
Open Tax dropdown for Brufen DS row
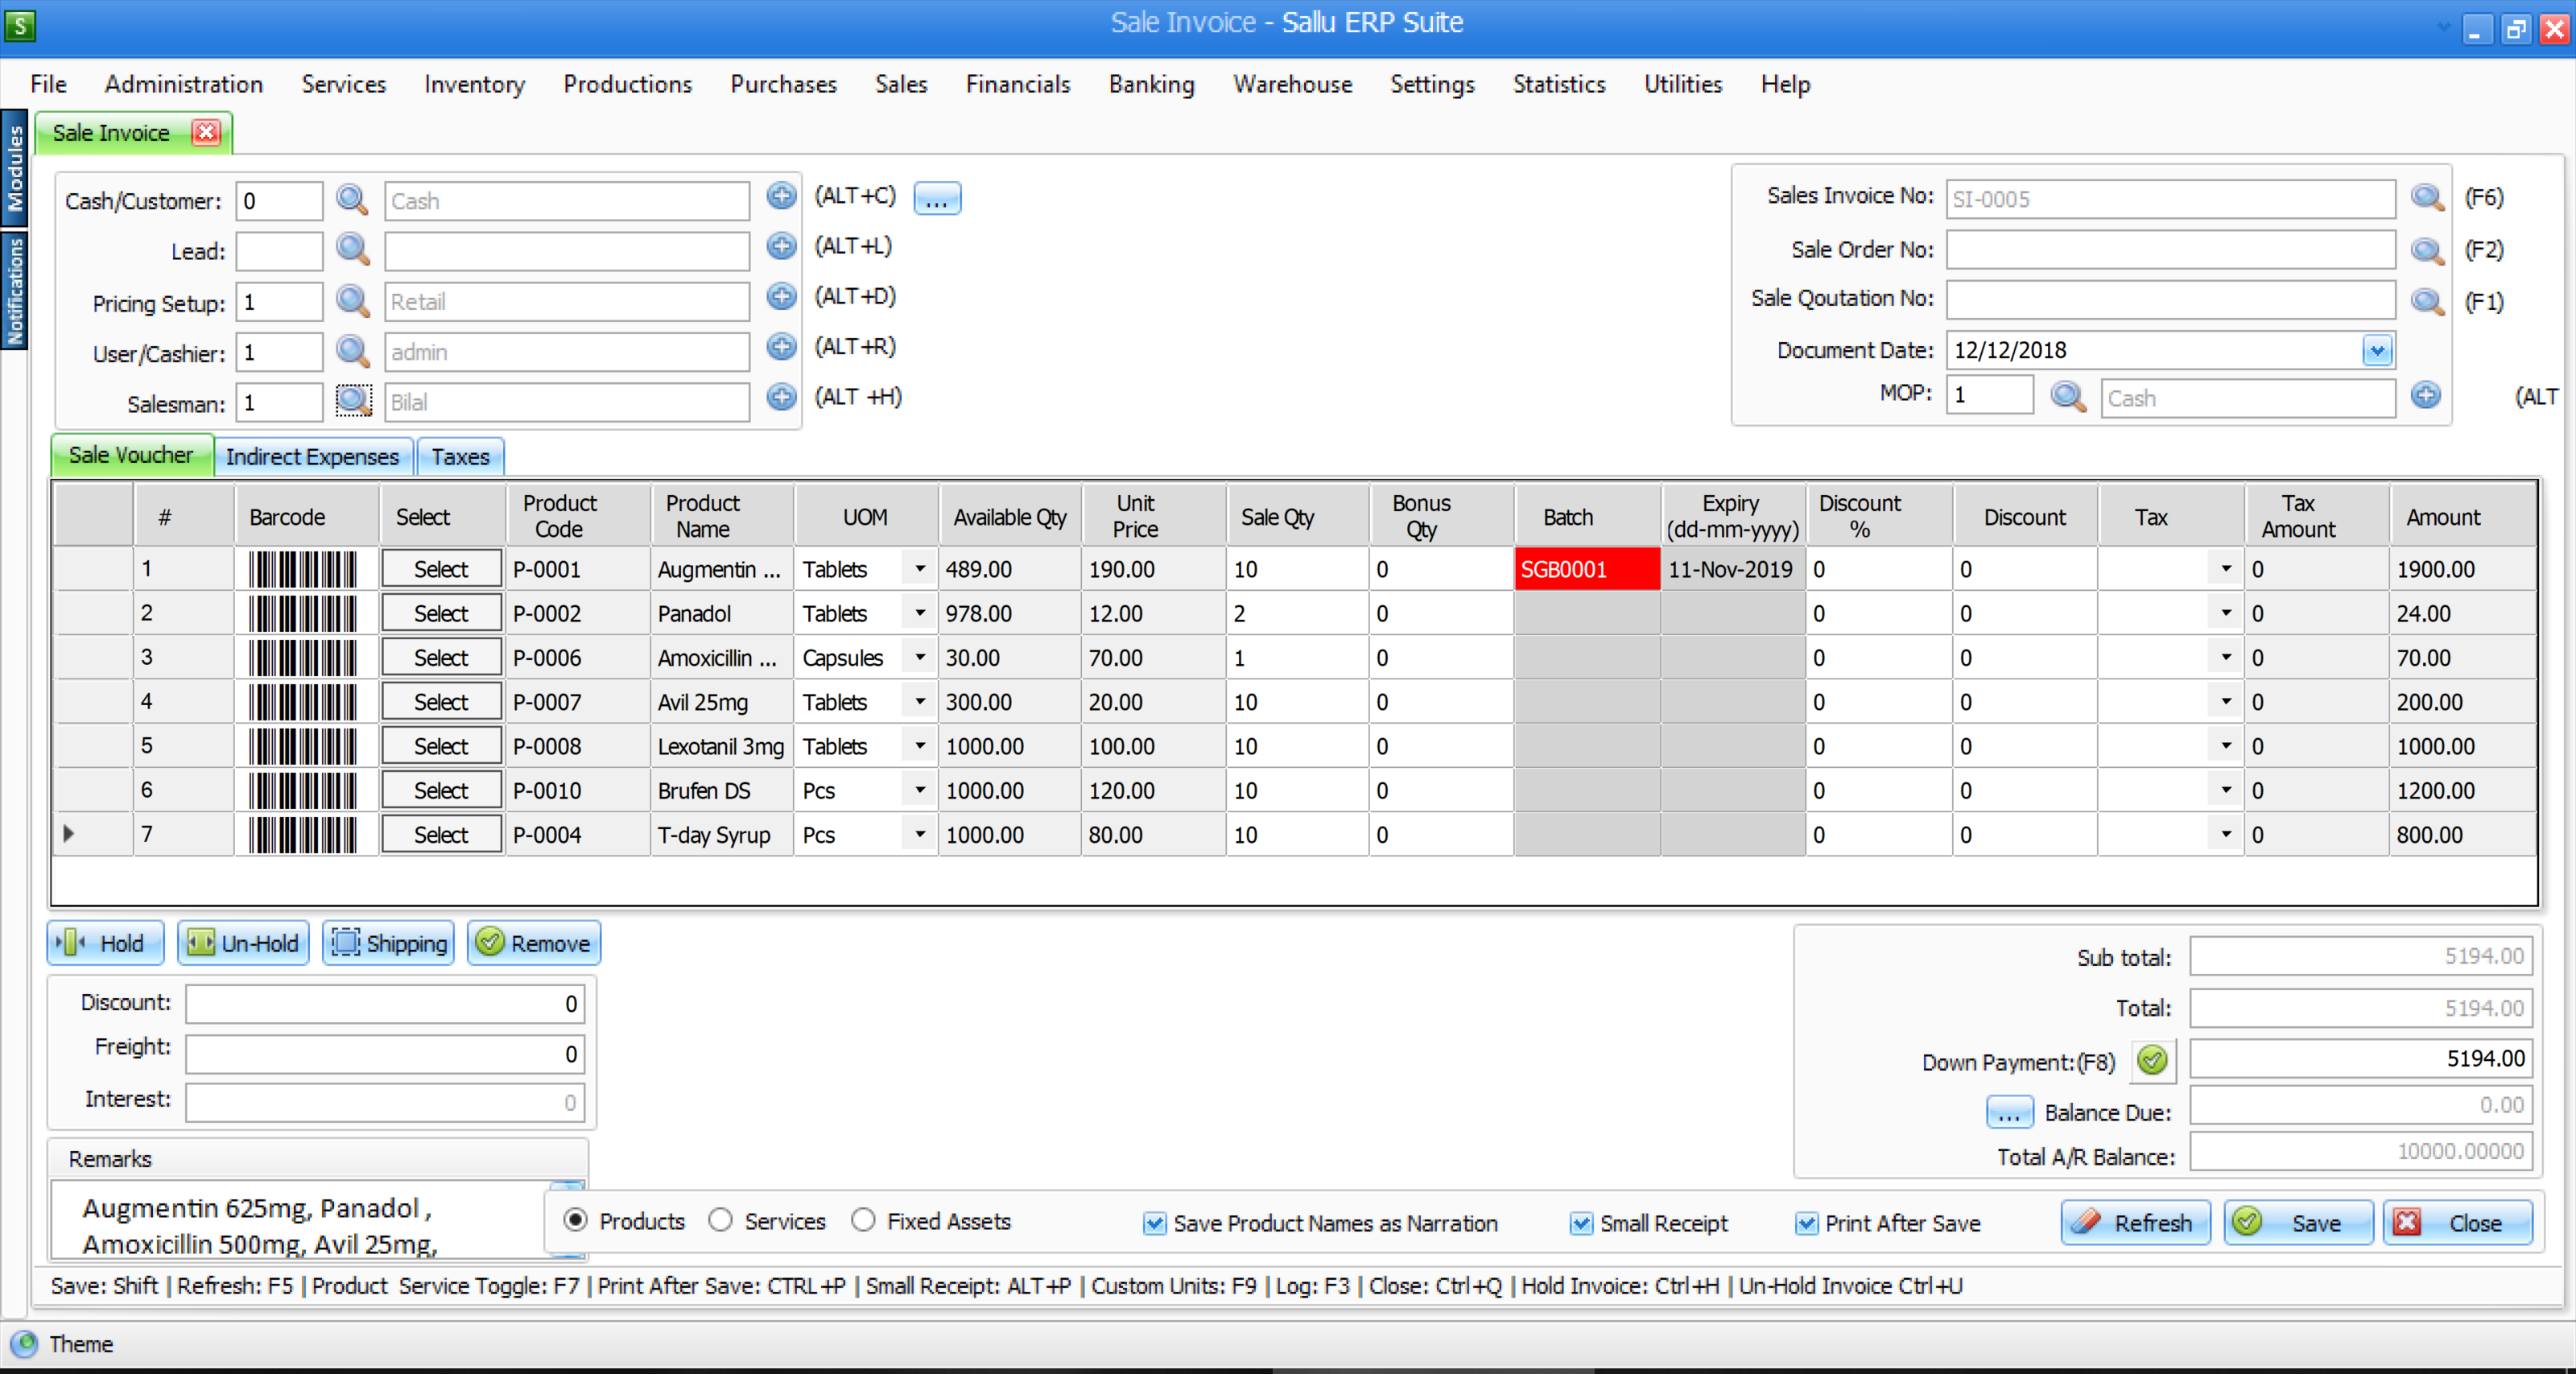(2226, 790)
